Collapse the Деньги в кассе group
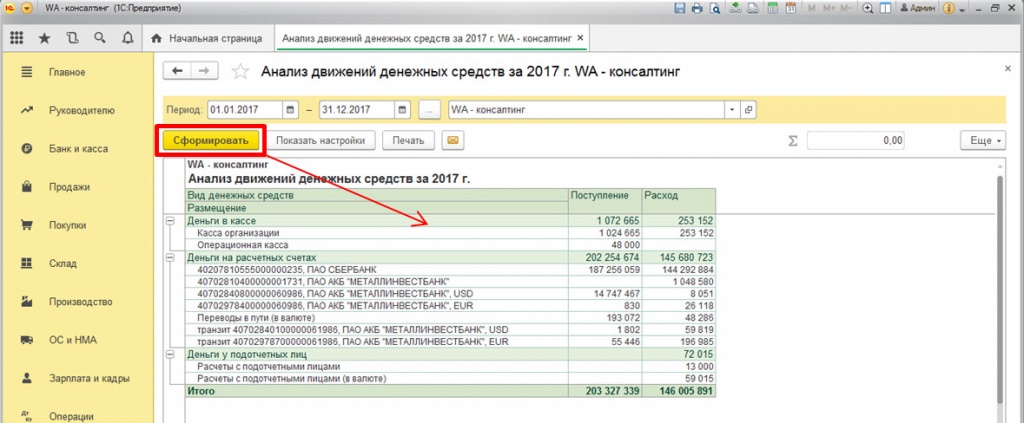Screen dimensions: 1024x423 click(x=170, y=219)
